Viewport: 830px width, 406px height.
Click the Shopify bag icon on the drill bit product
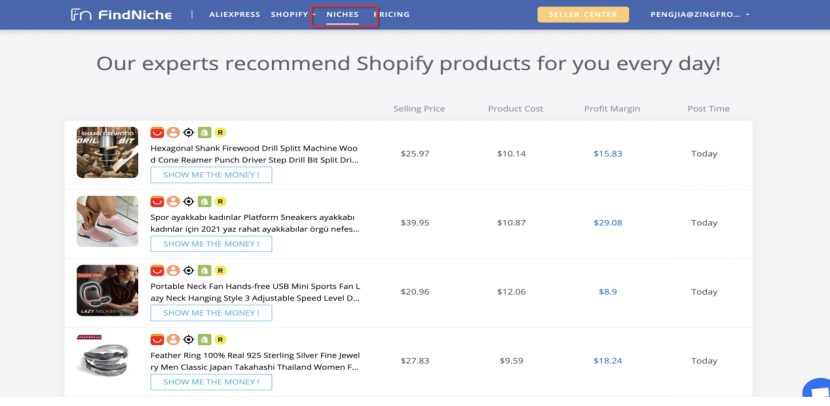(204, 132)
